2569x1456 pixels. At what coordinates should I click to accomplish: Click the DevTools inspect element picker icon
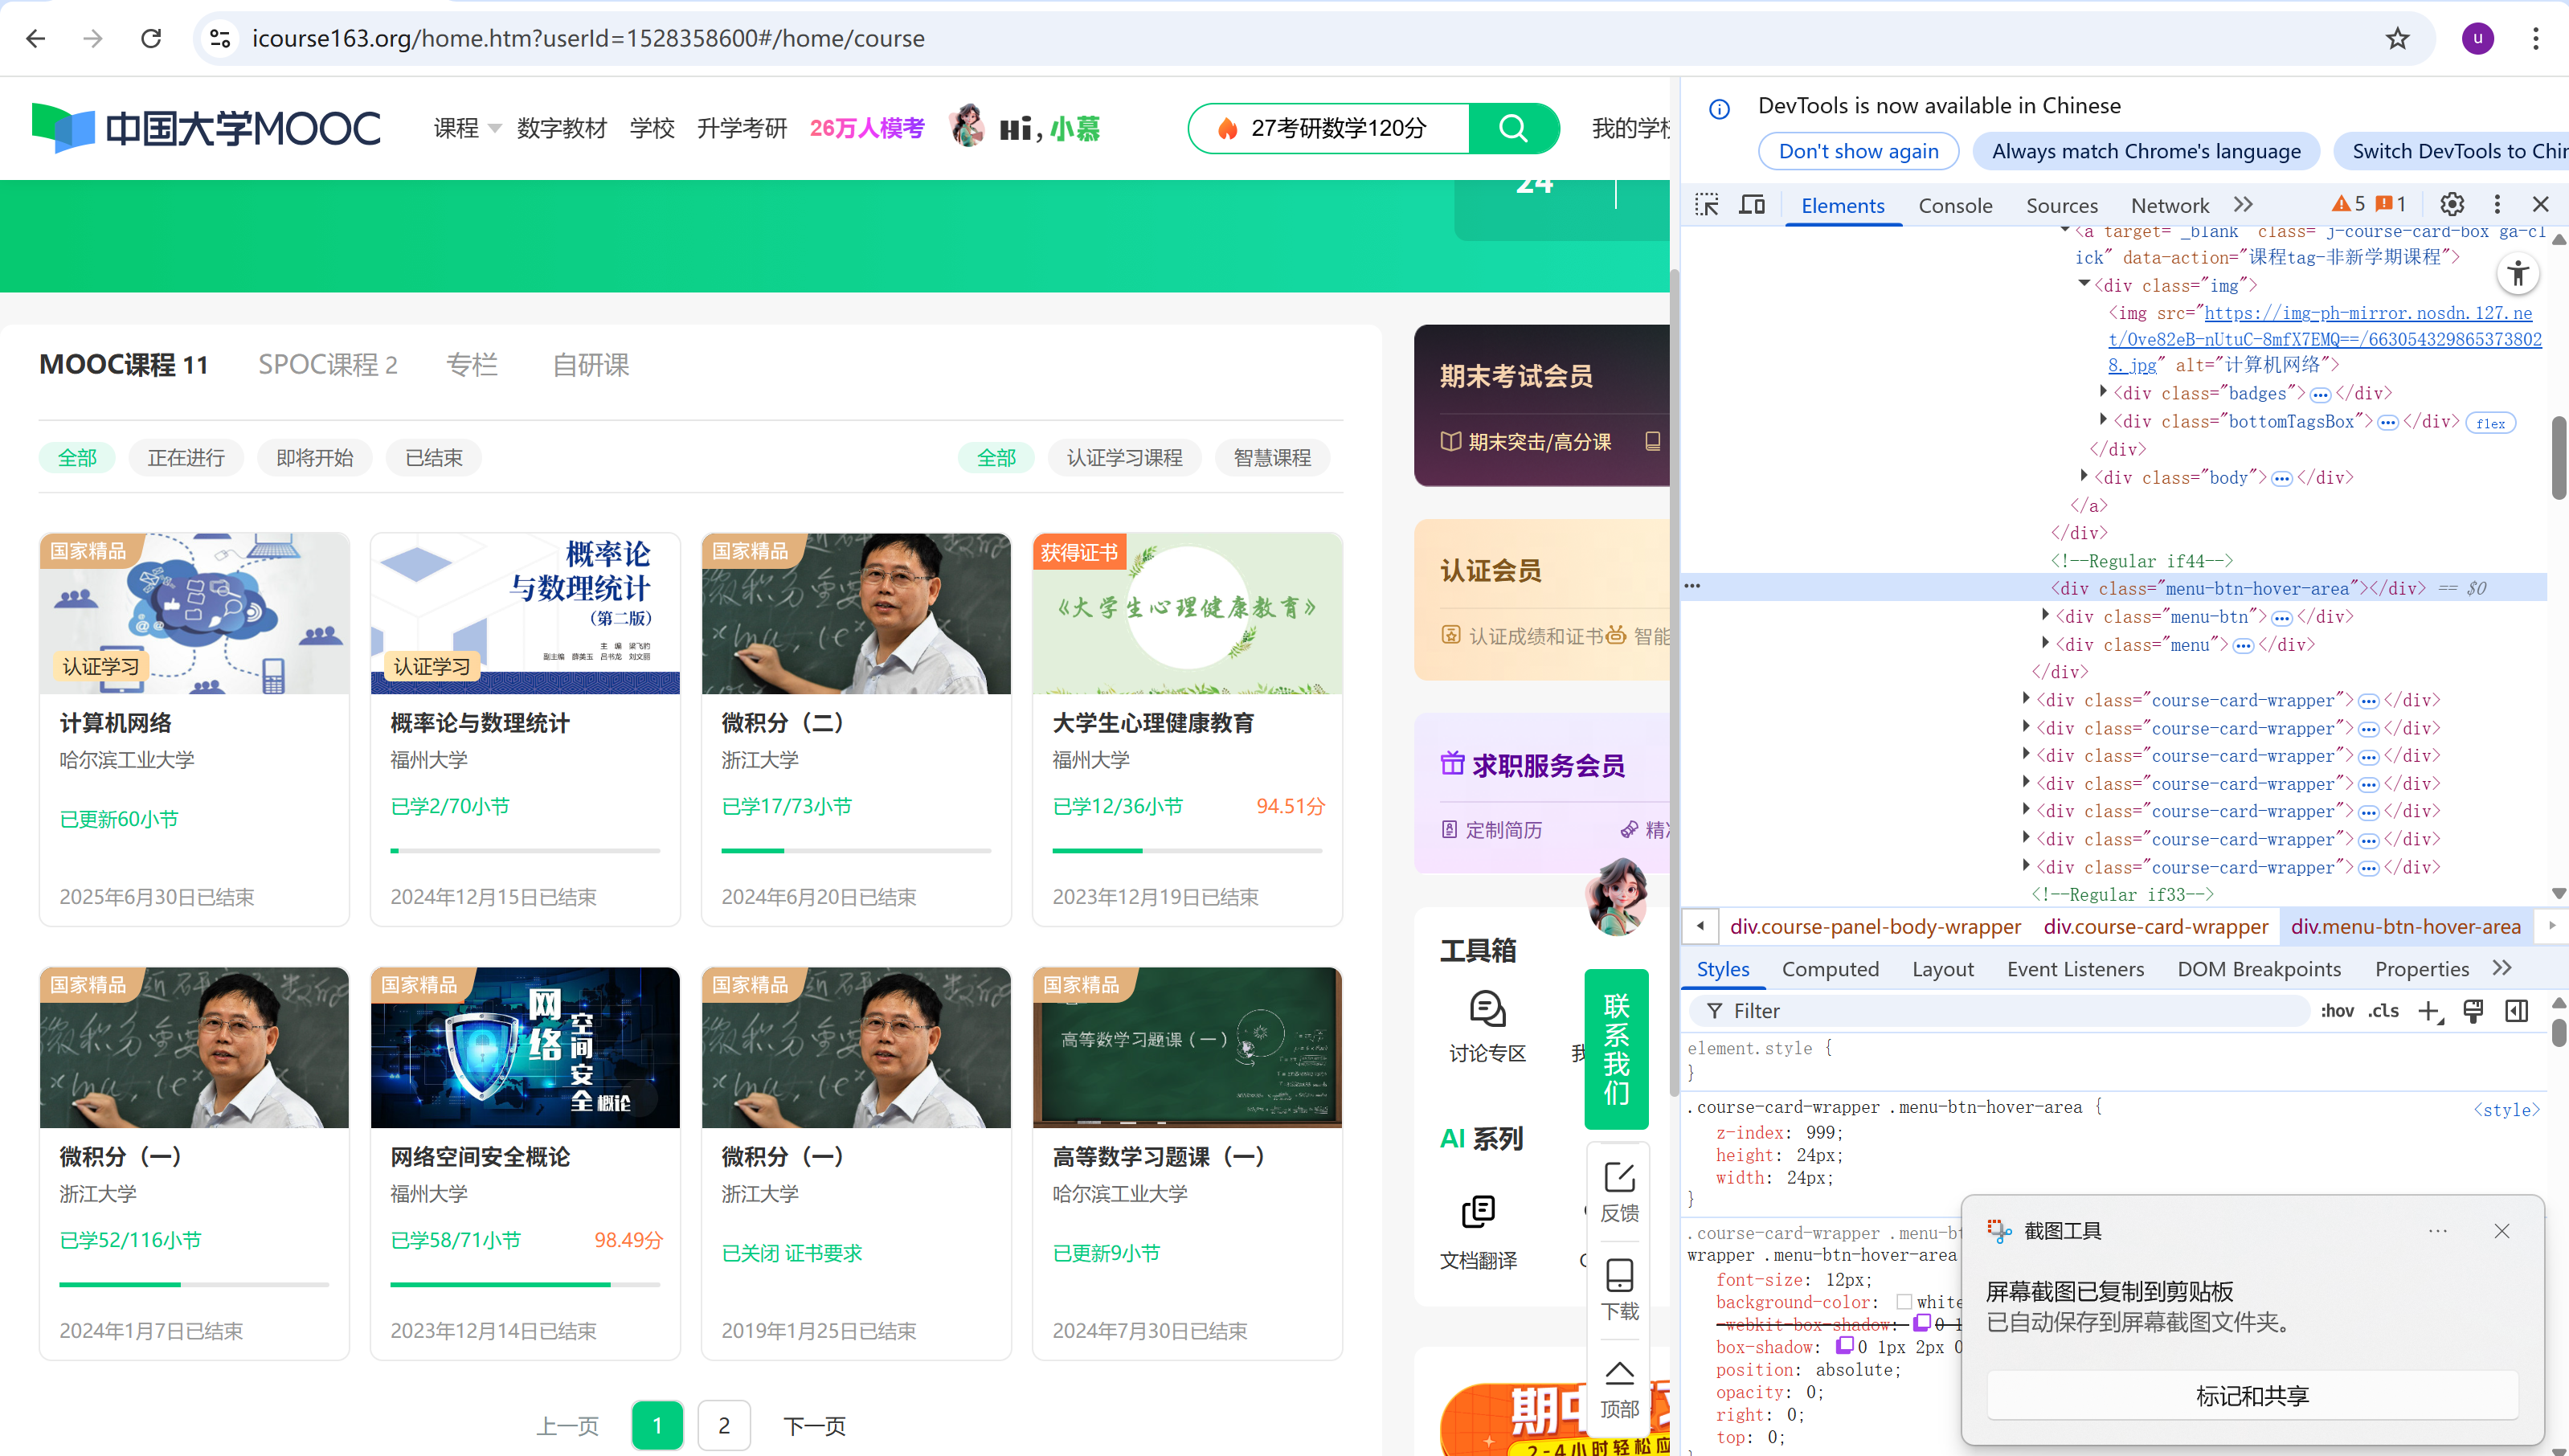1707,205
